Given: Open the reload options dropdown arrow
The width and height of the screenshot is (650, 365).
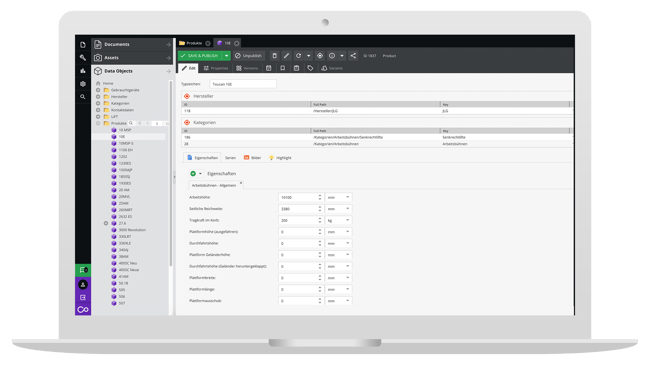Looking at the screenshot, I should [308, 56].
